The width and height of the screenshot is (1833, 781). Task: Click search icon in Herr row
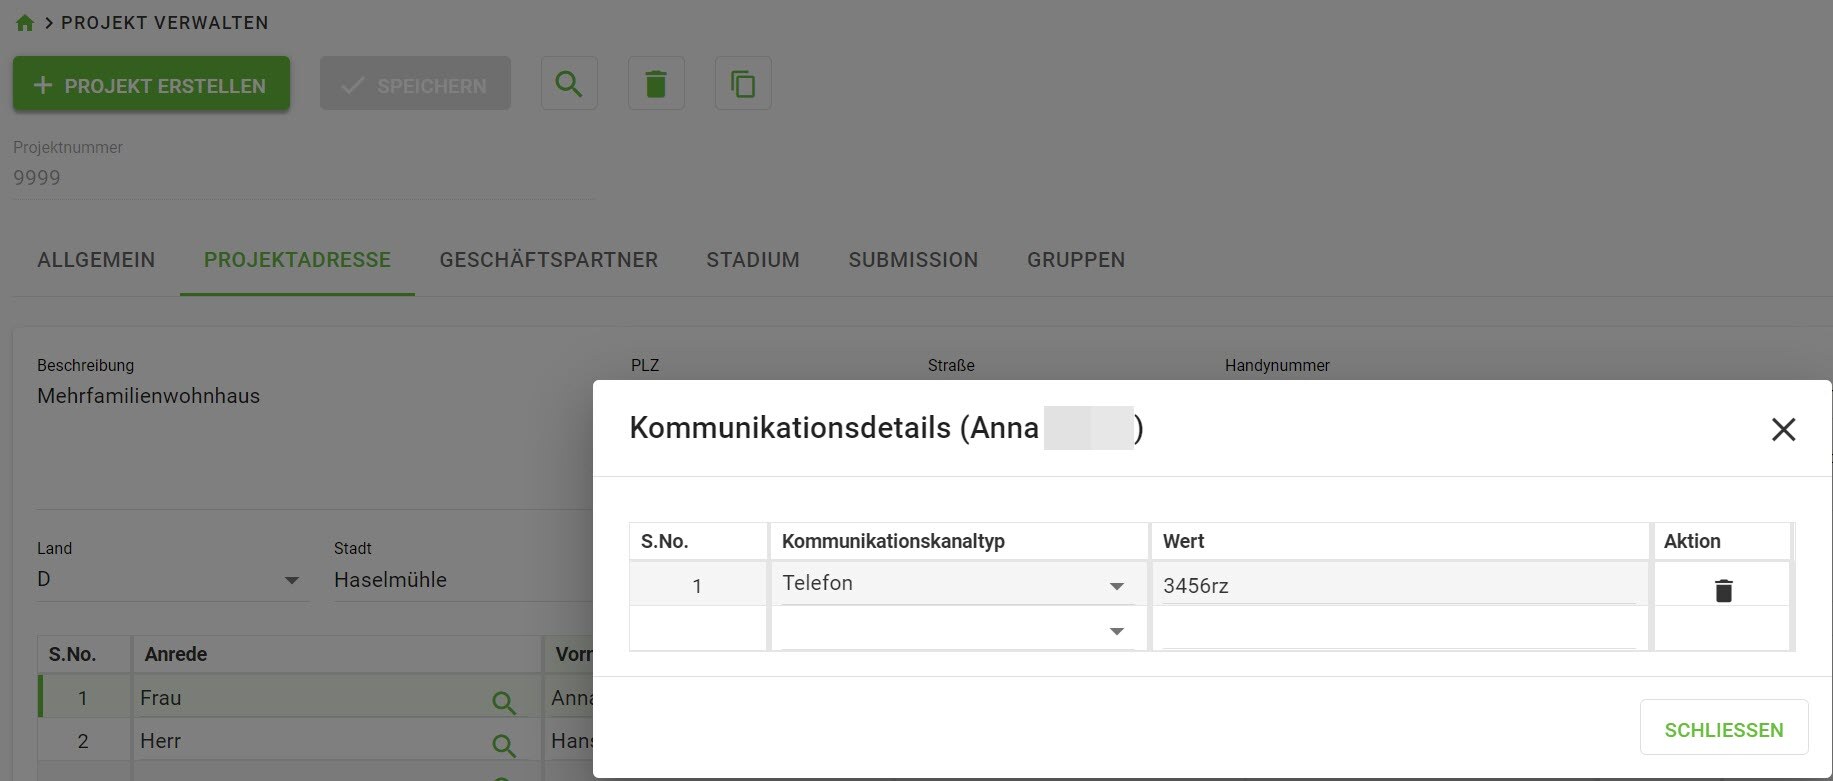tap(504, 745)
